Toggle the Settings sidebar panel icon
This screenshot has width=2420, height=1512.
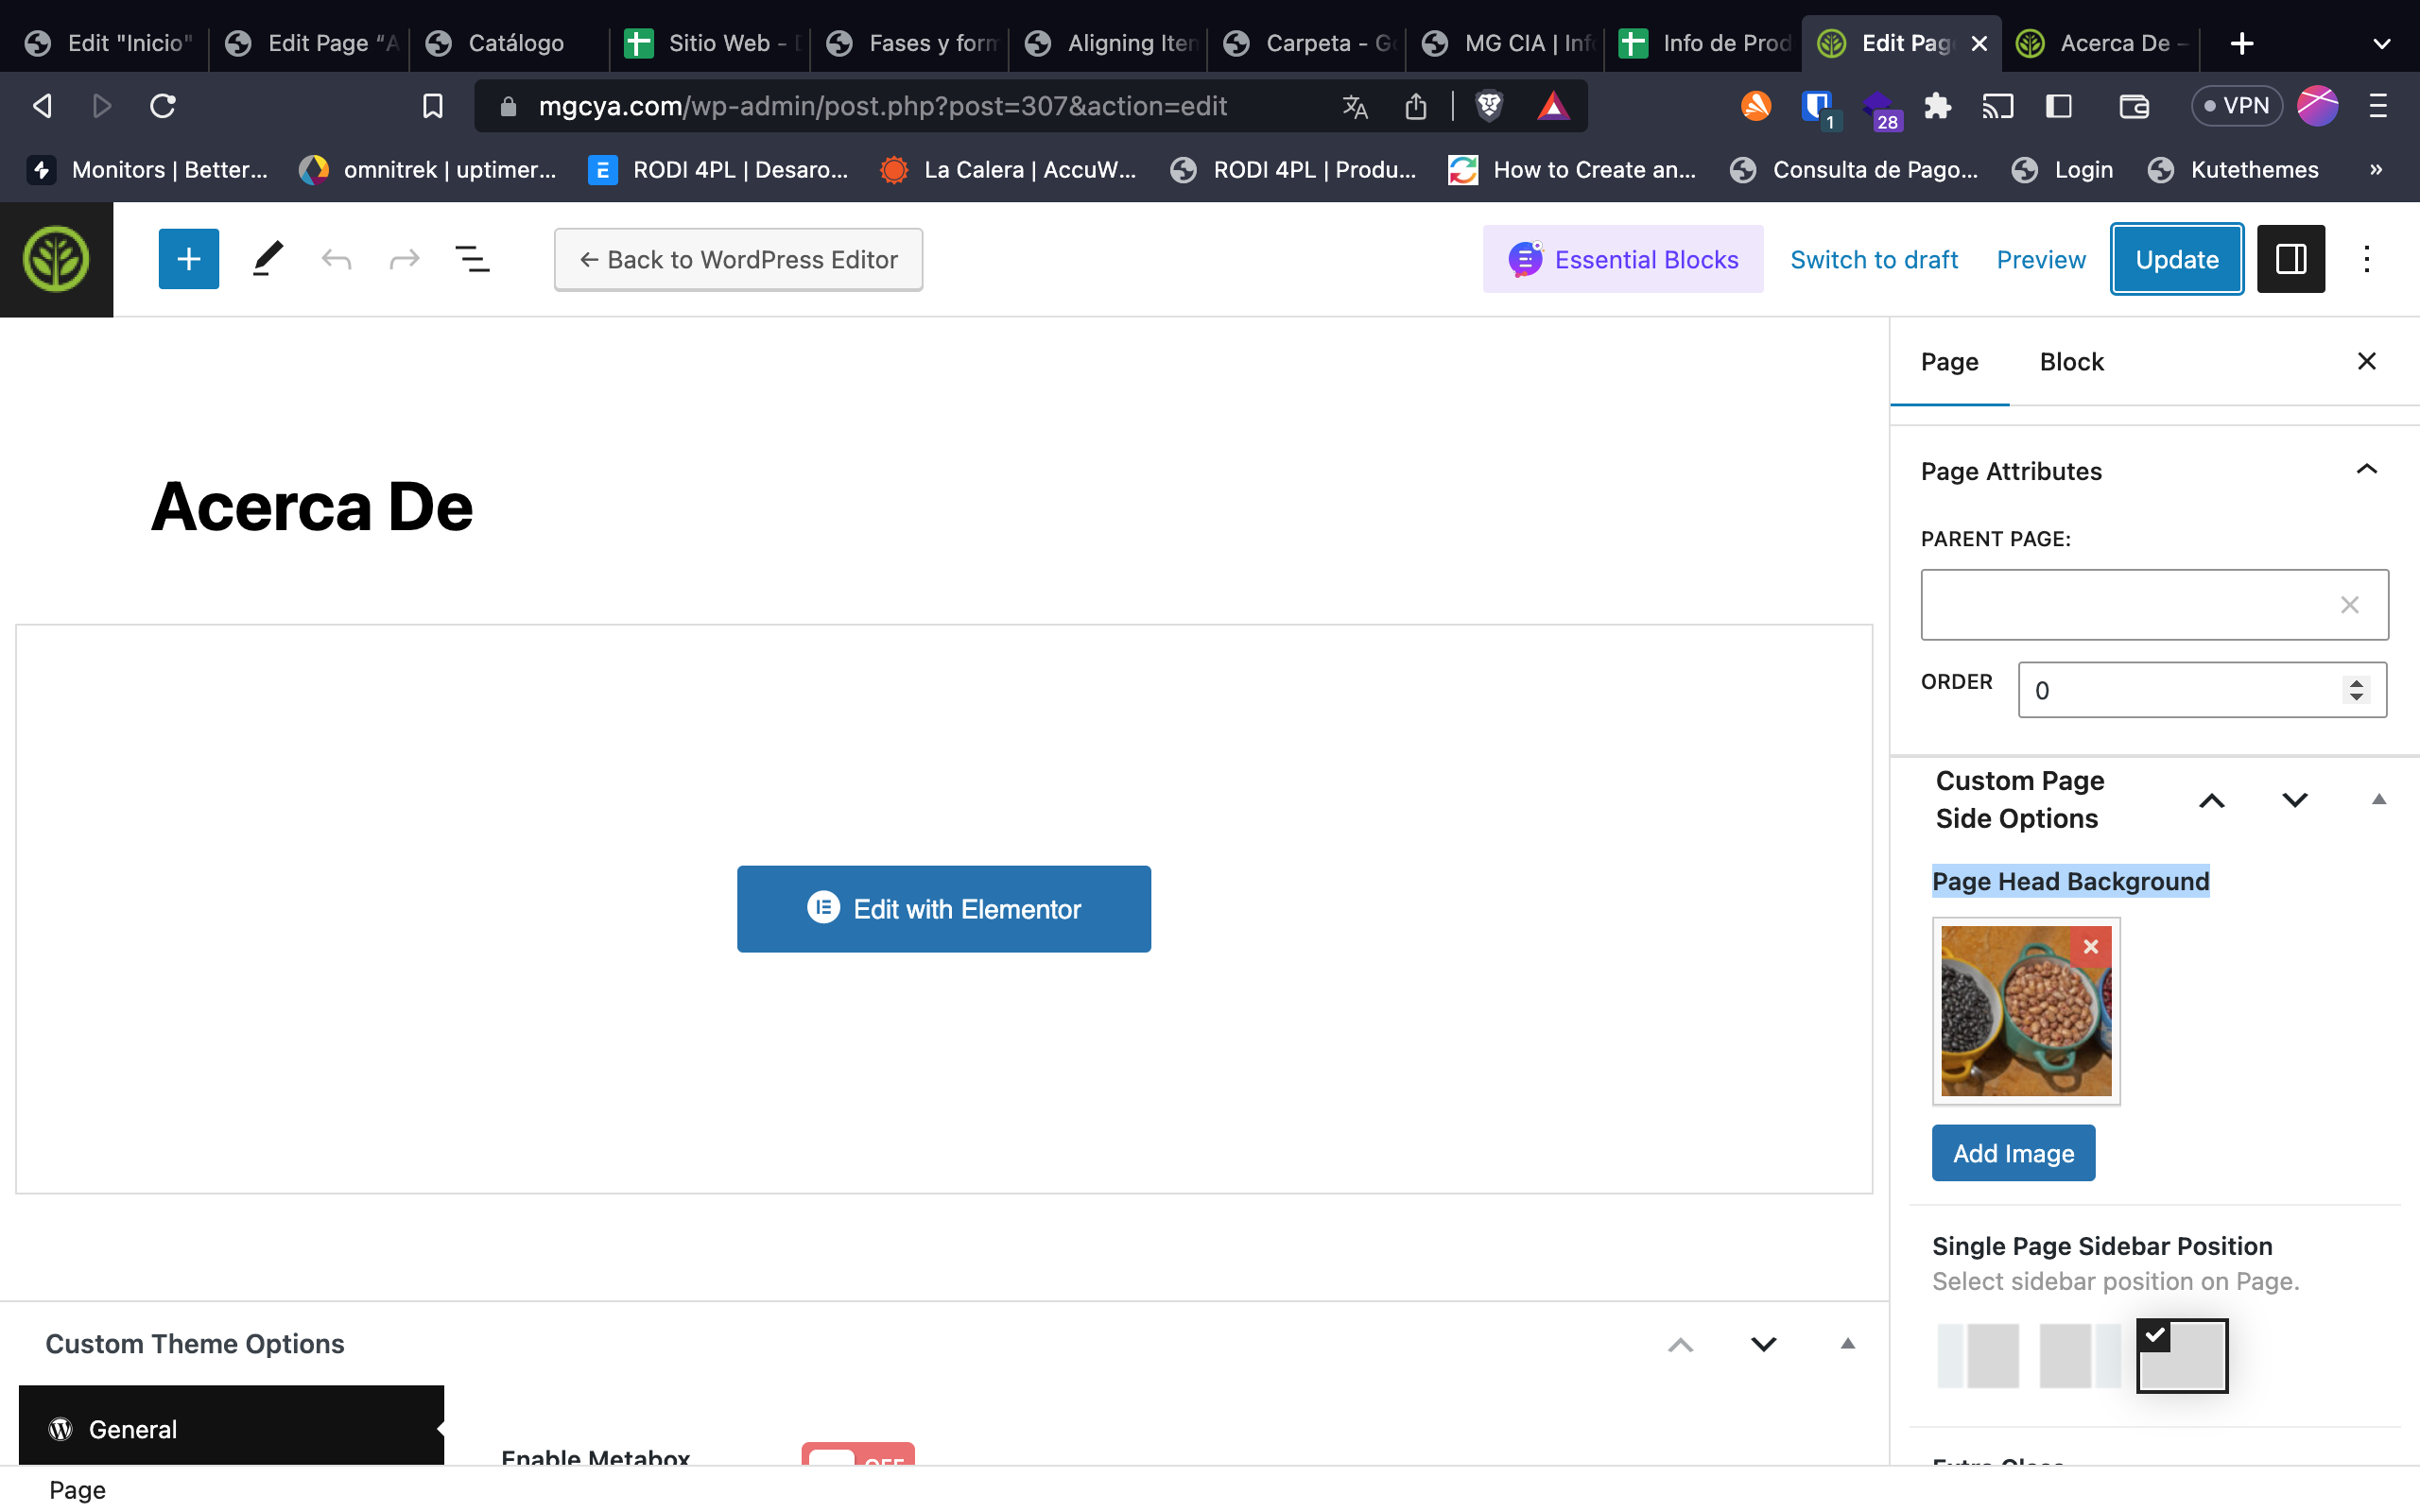pyautogui.click(x=2290, y=259)
